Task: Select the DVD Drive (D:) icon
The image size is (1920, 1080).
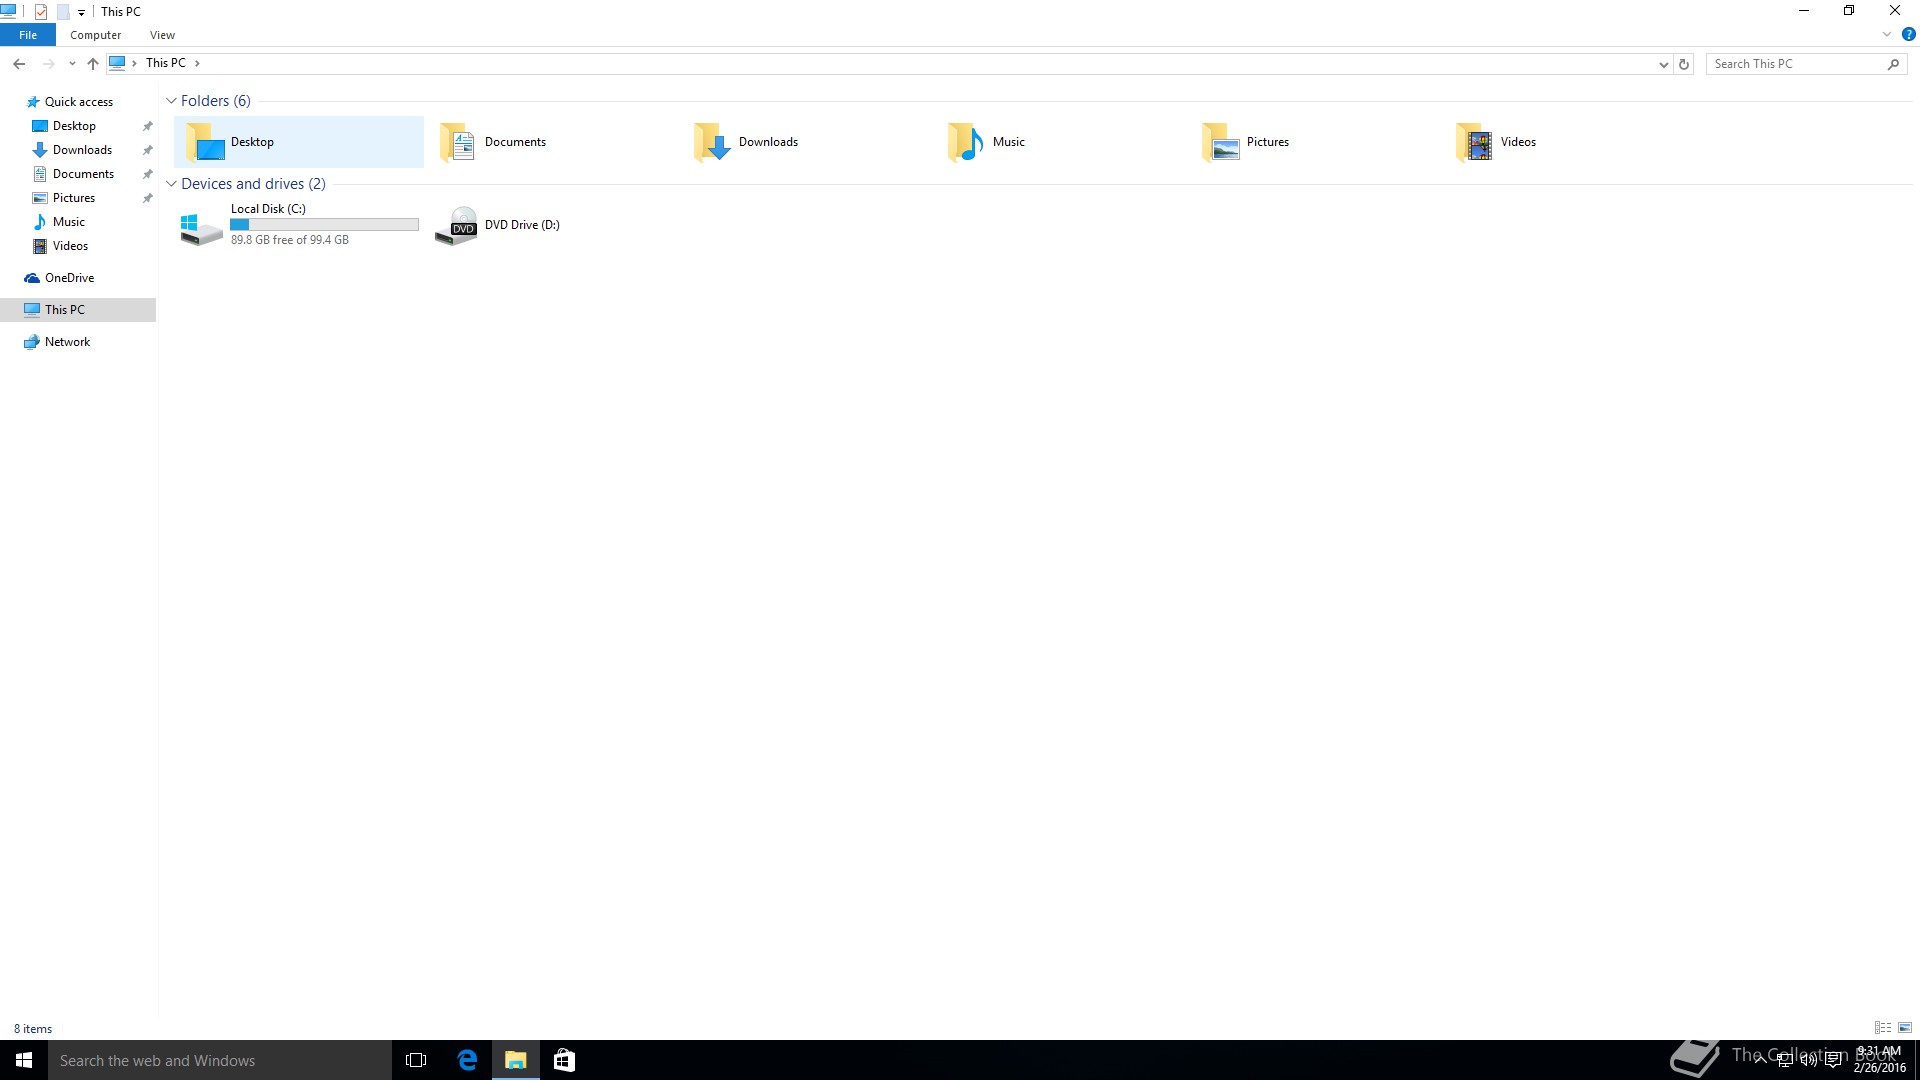Action: click(x=457, y=226)
